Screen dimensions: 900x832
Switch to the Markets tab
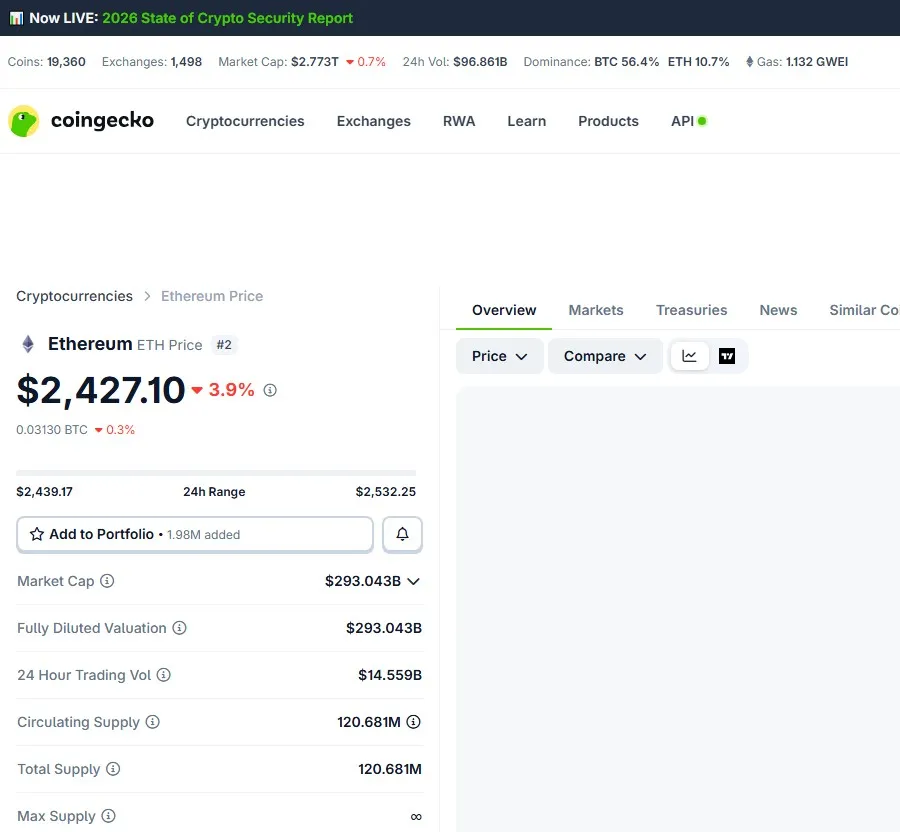coord(596,310)
